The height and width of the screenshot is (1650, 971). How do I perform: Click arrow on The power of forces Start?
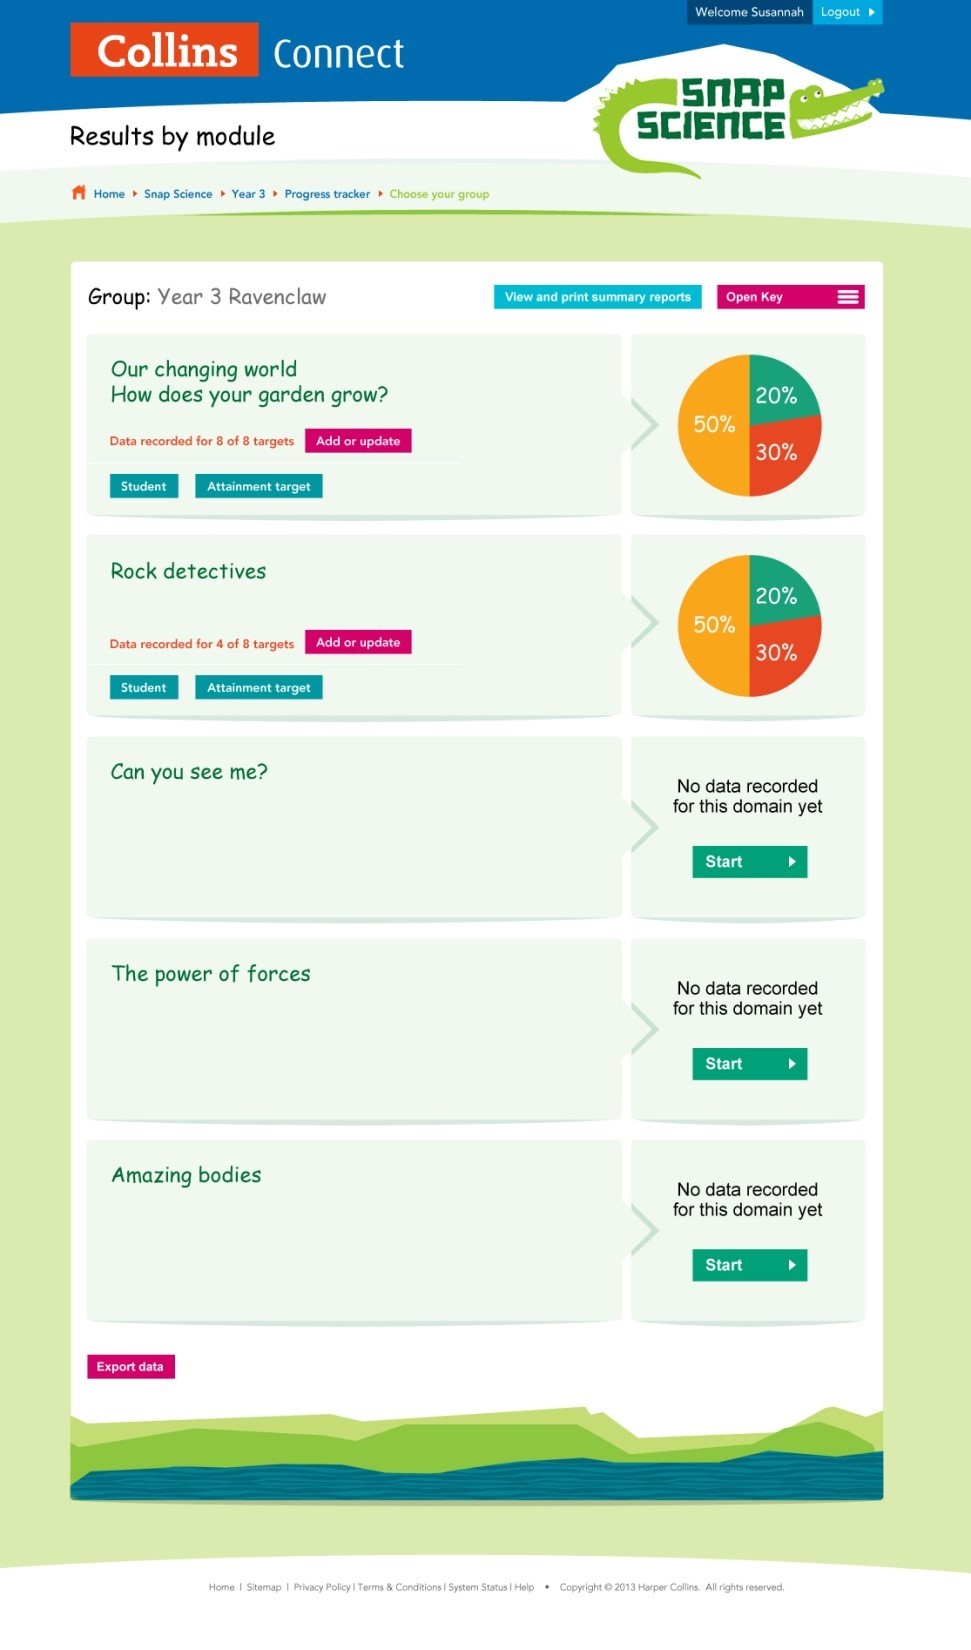point(792,1064)
